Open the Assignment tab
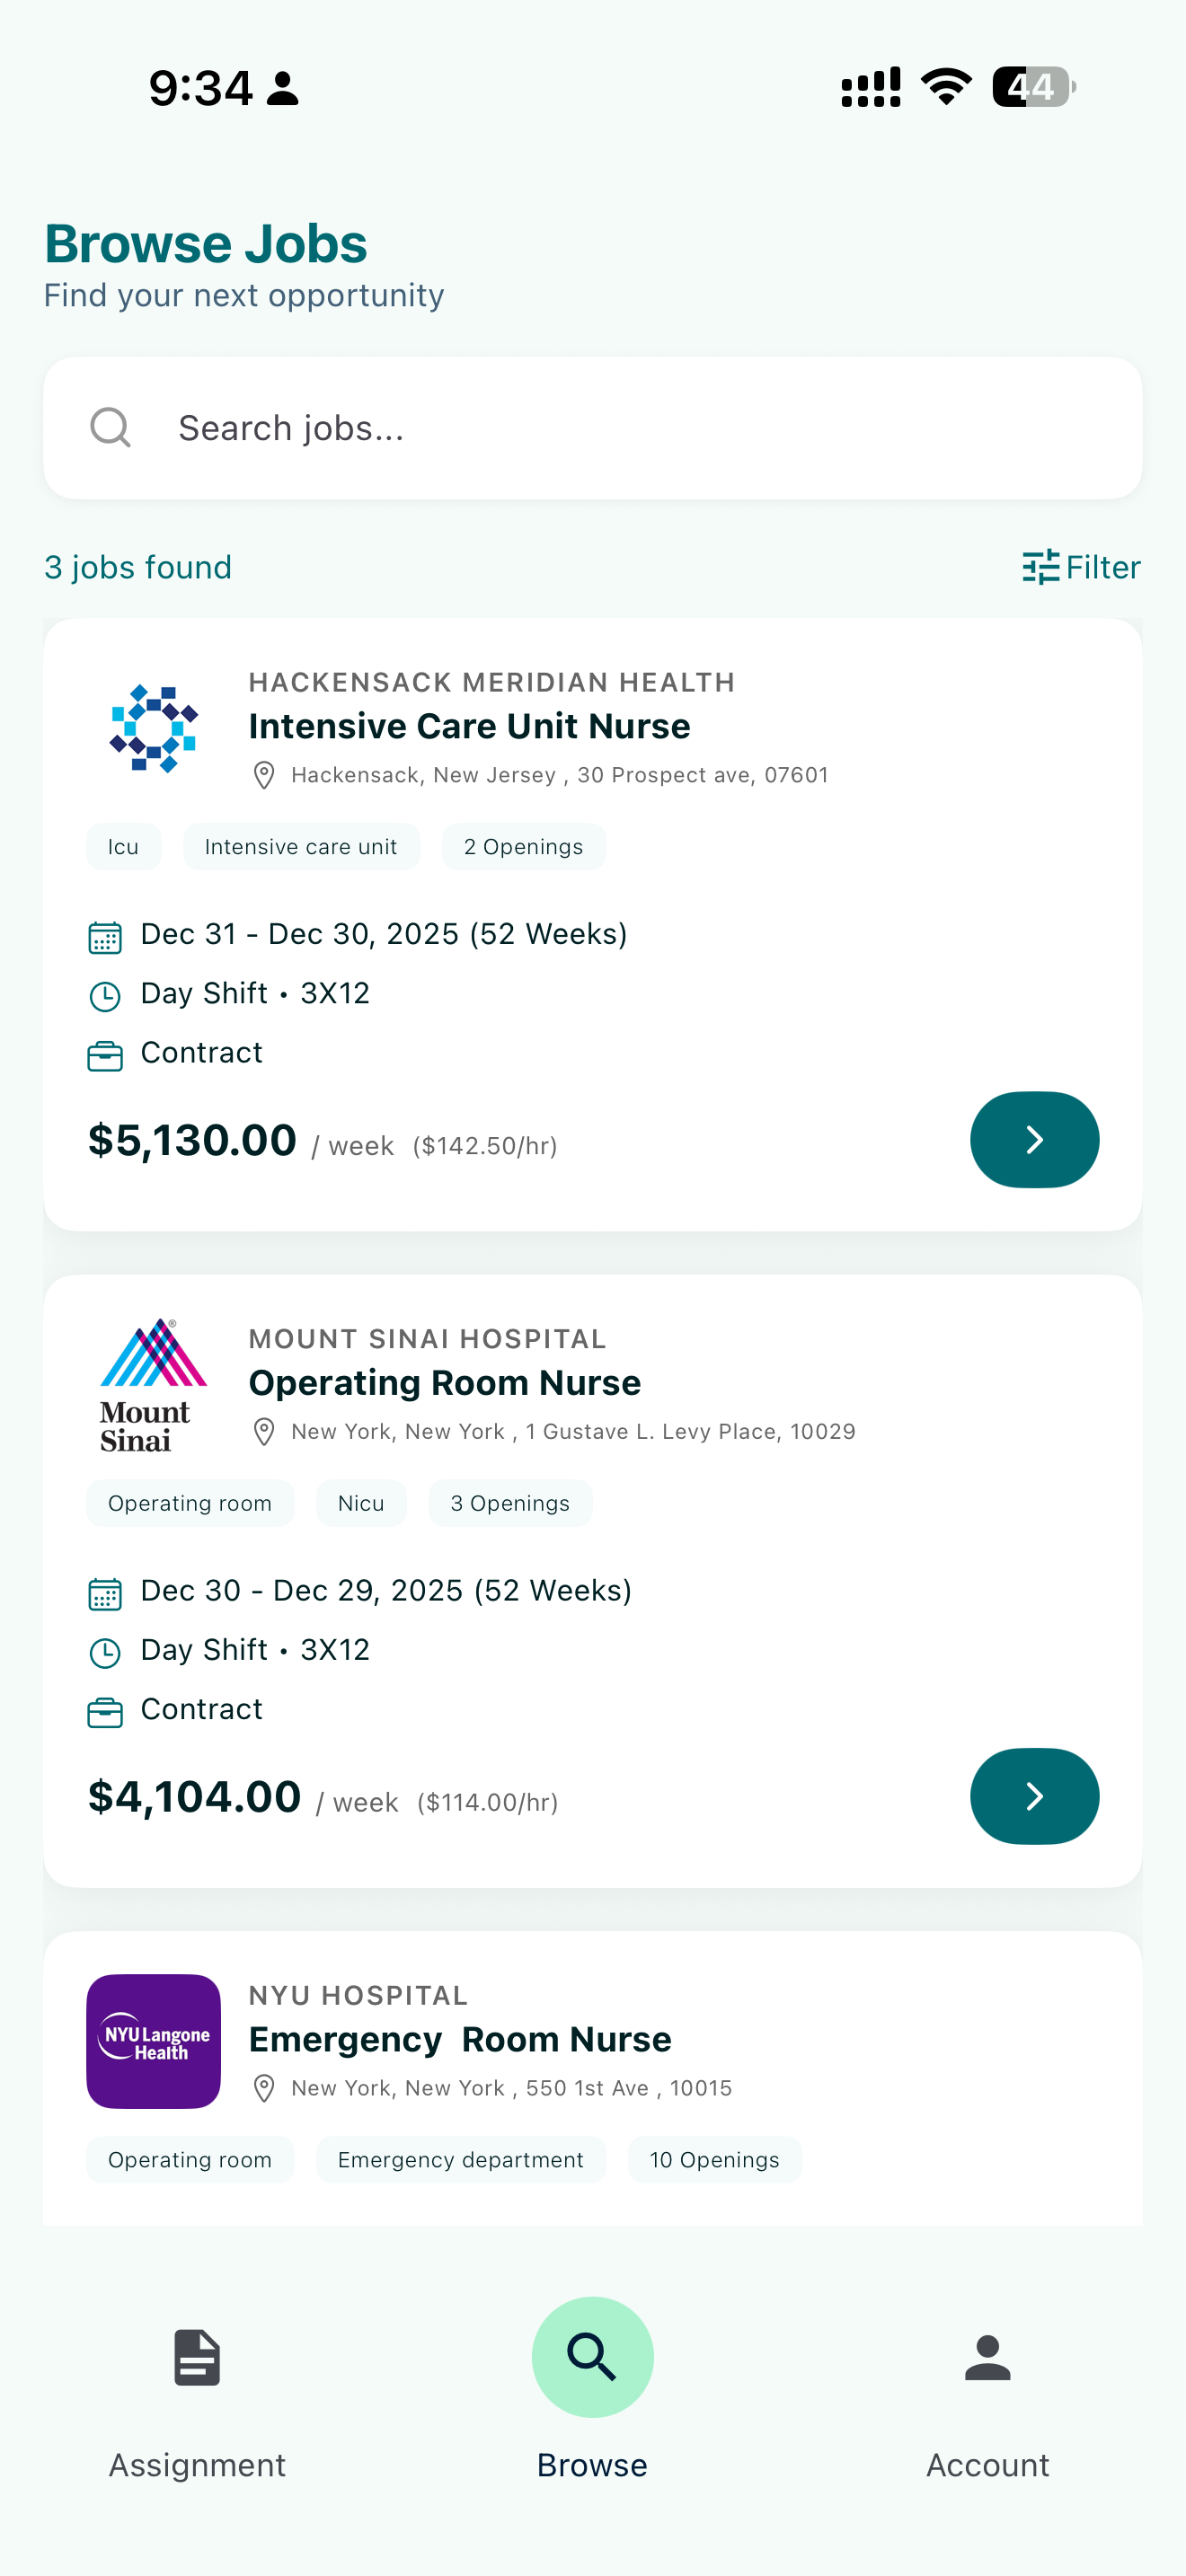The width and height of the screenshot is (1186, 2576). point(197,2402)
